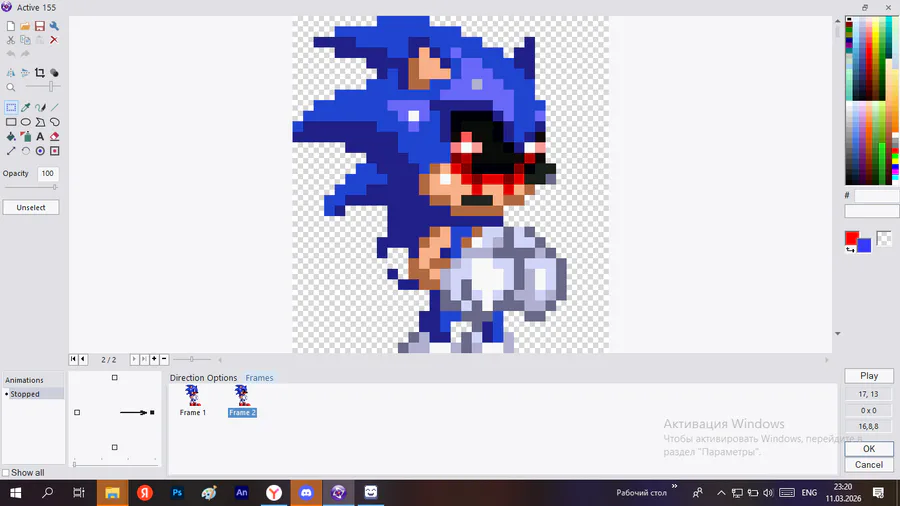
Task: Swap foreground and background colors arrow
Action: tap(849, 250)
